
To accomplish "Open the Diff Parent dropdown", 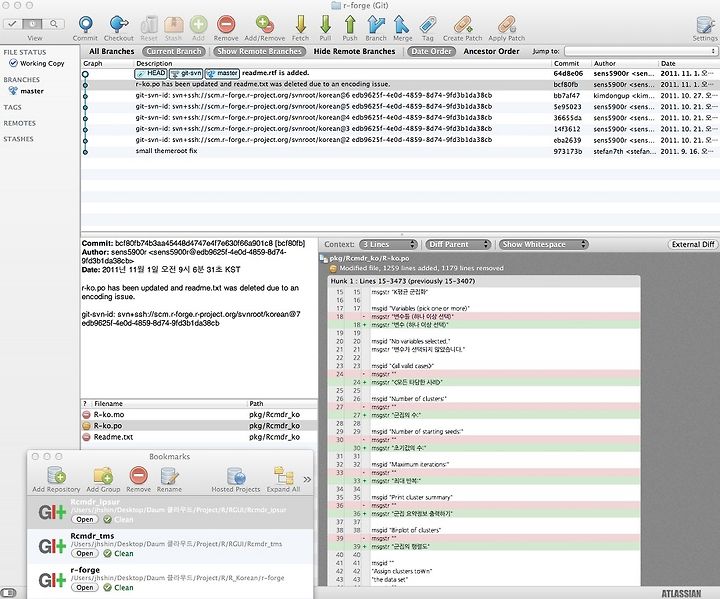I will (x=458, y=244).
